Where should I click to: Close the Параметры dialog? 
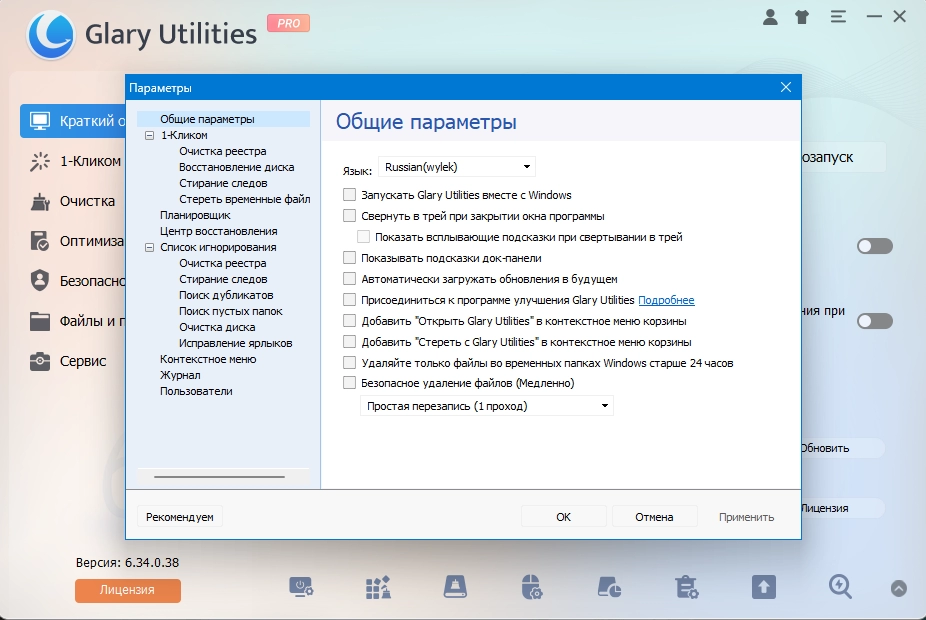pyautogui.click(x=786, y=87)
